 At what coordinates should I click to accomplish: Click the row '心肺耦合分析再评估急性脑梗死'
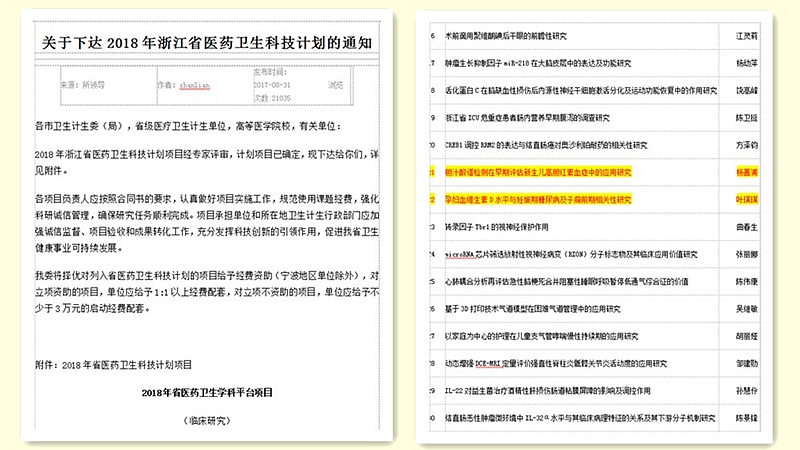[x=566, y=282]
